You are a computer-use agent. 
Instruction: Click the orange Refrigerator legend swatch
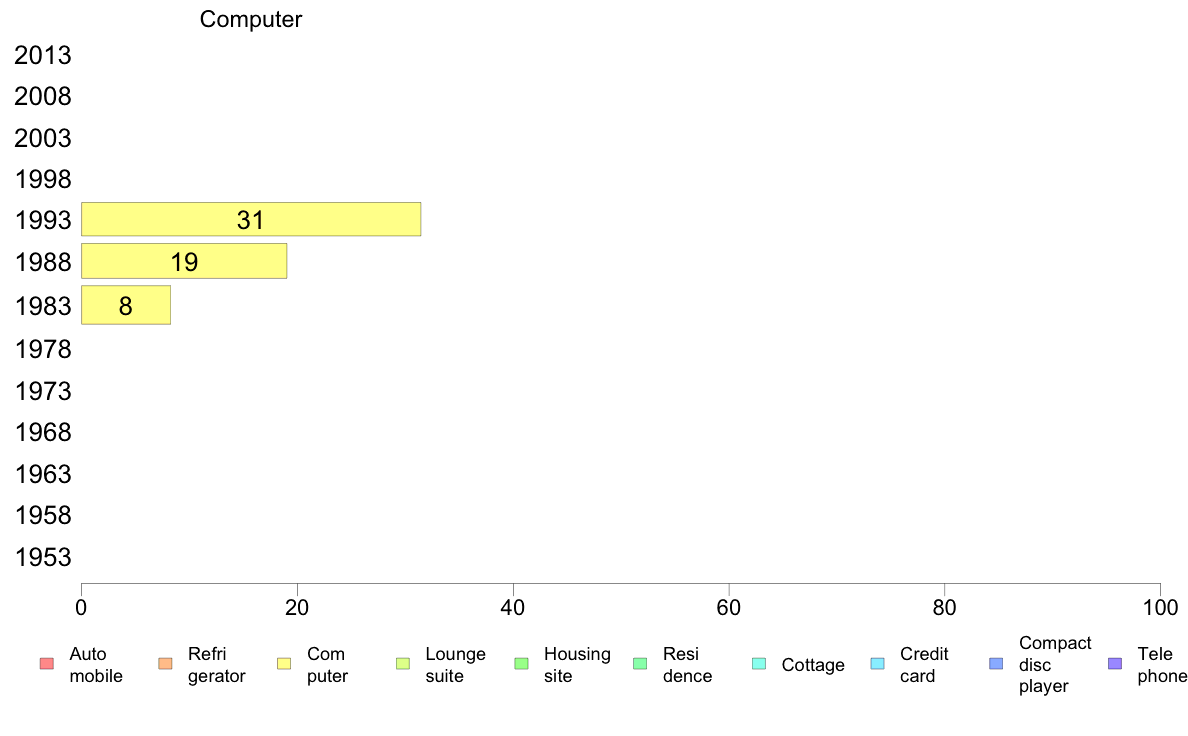(x=165, y=664)
